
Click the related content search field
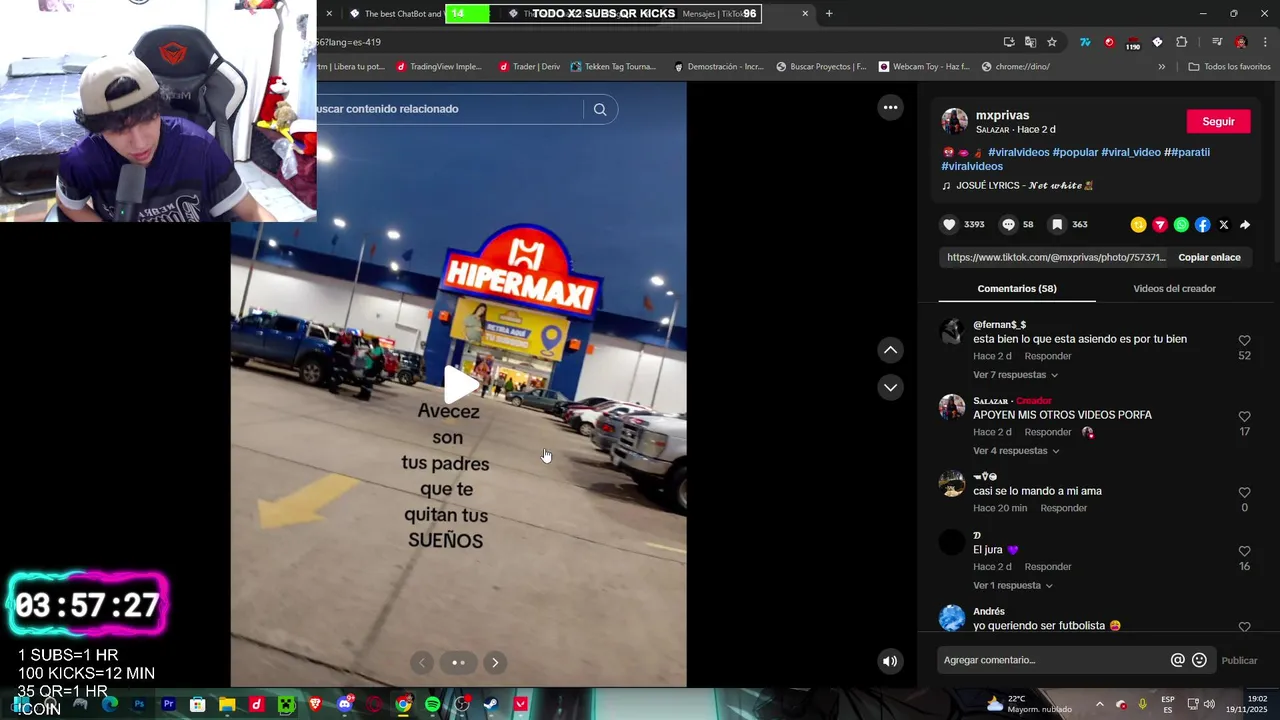pos(448,109)
